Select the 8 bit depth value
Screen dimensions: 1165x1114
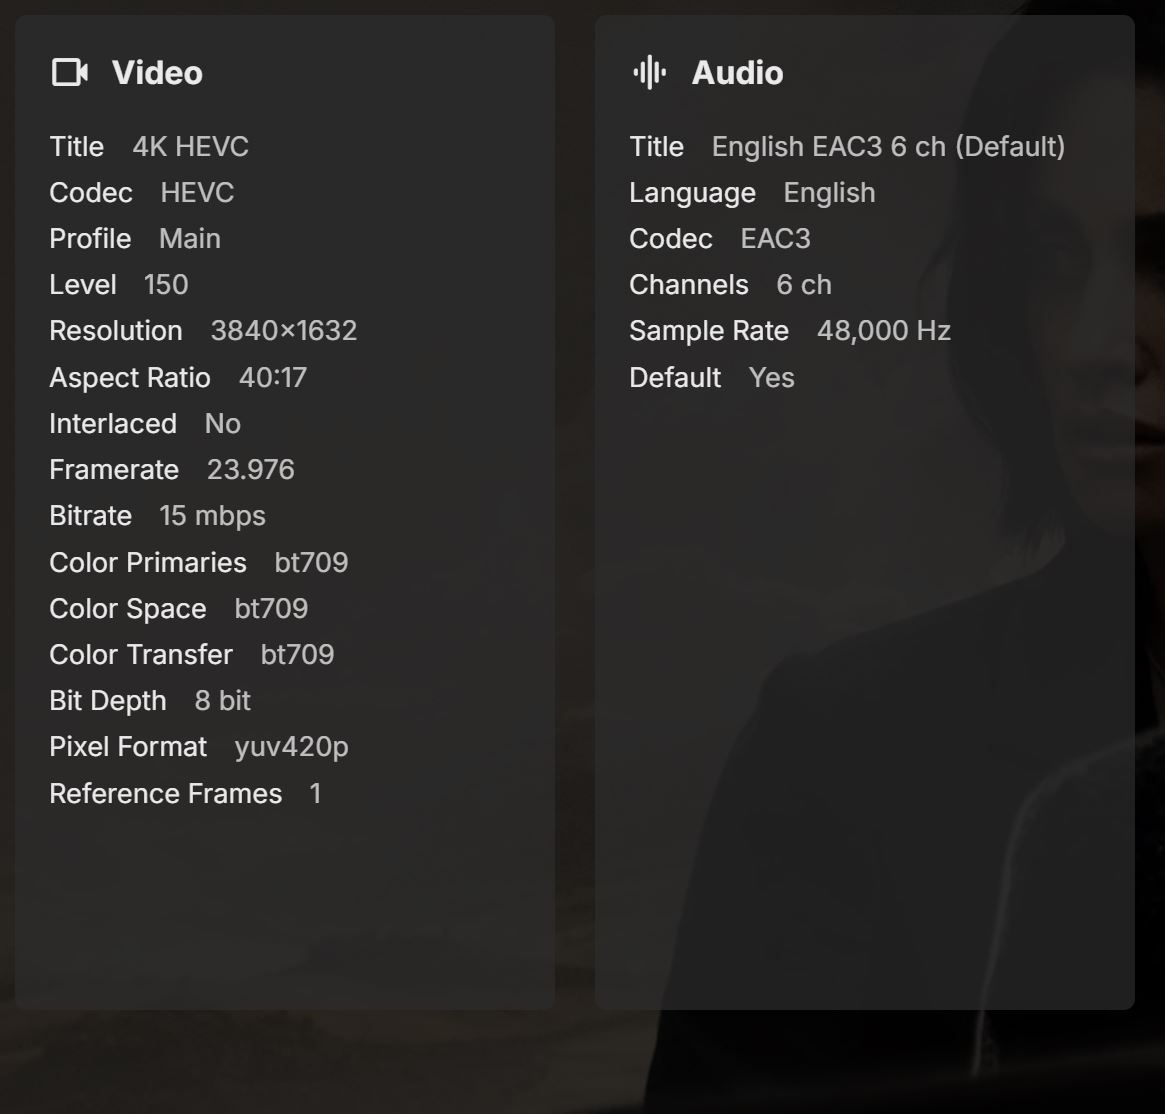click(223, 701)
